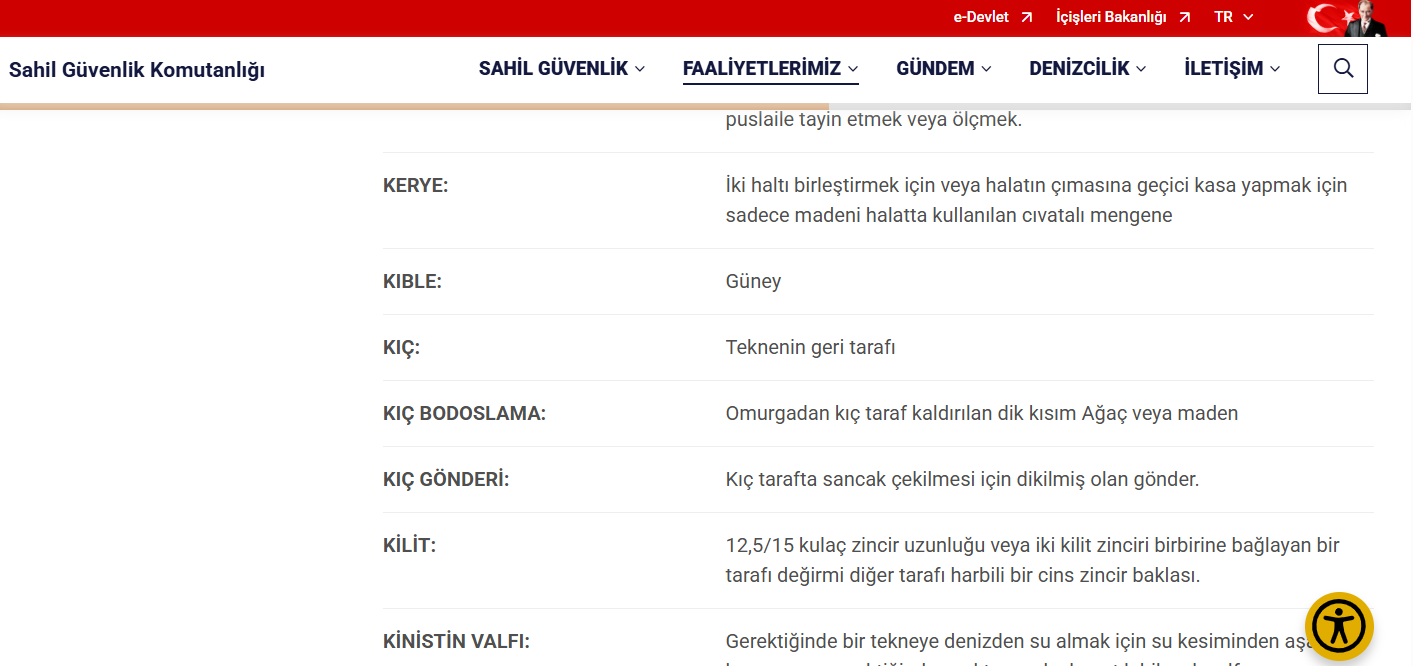The height and width of the screenshot is (666, 1413).
Task: Select the KİLİT: term
Action: coord(410,545)
